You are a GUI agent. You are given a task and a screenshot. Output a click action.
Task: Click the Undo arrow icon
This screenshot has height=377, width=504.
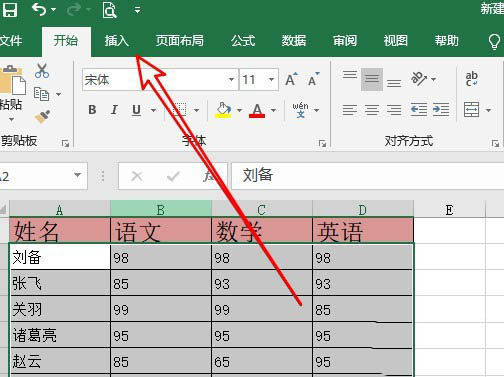[39, 9]
